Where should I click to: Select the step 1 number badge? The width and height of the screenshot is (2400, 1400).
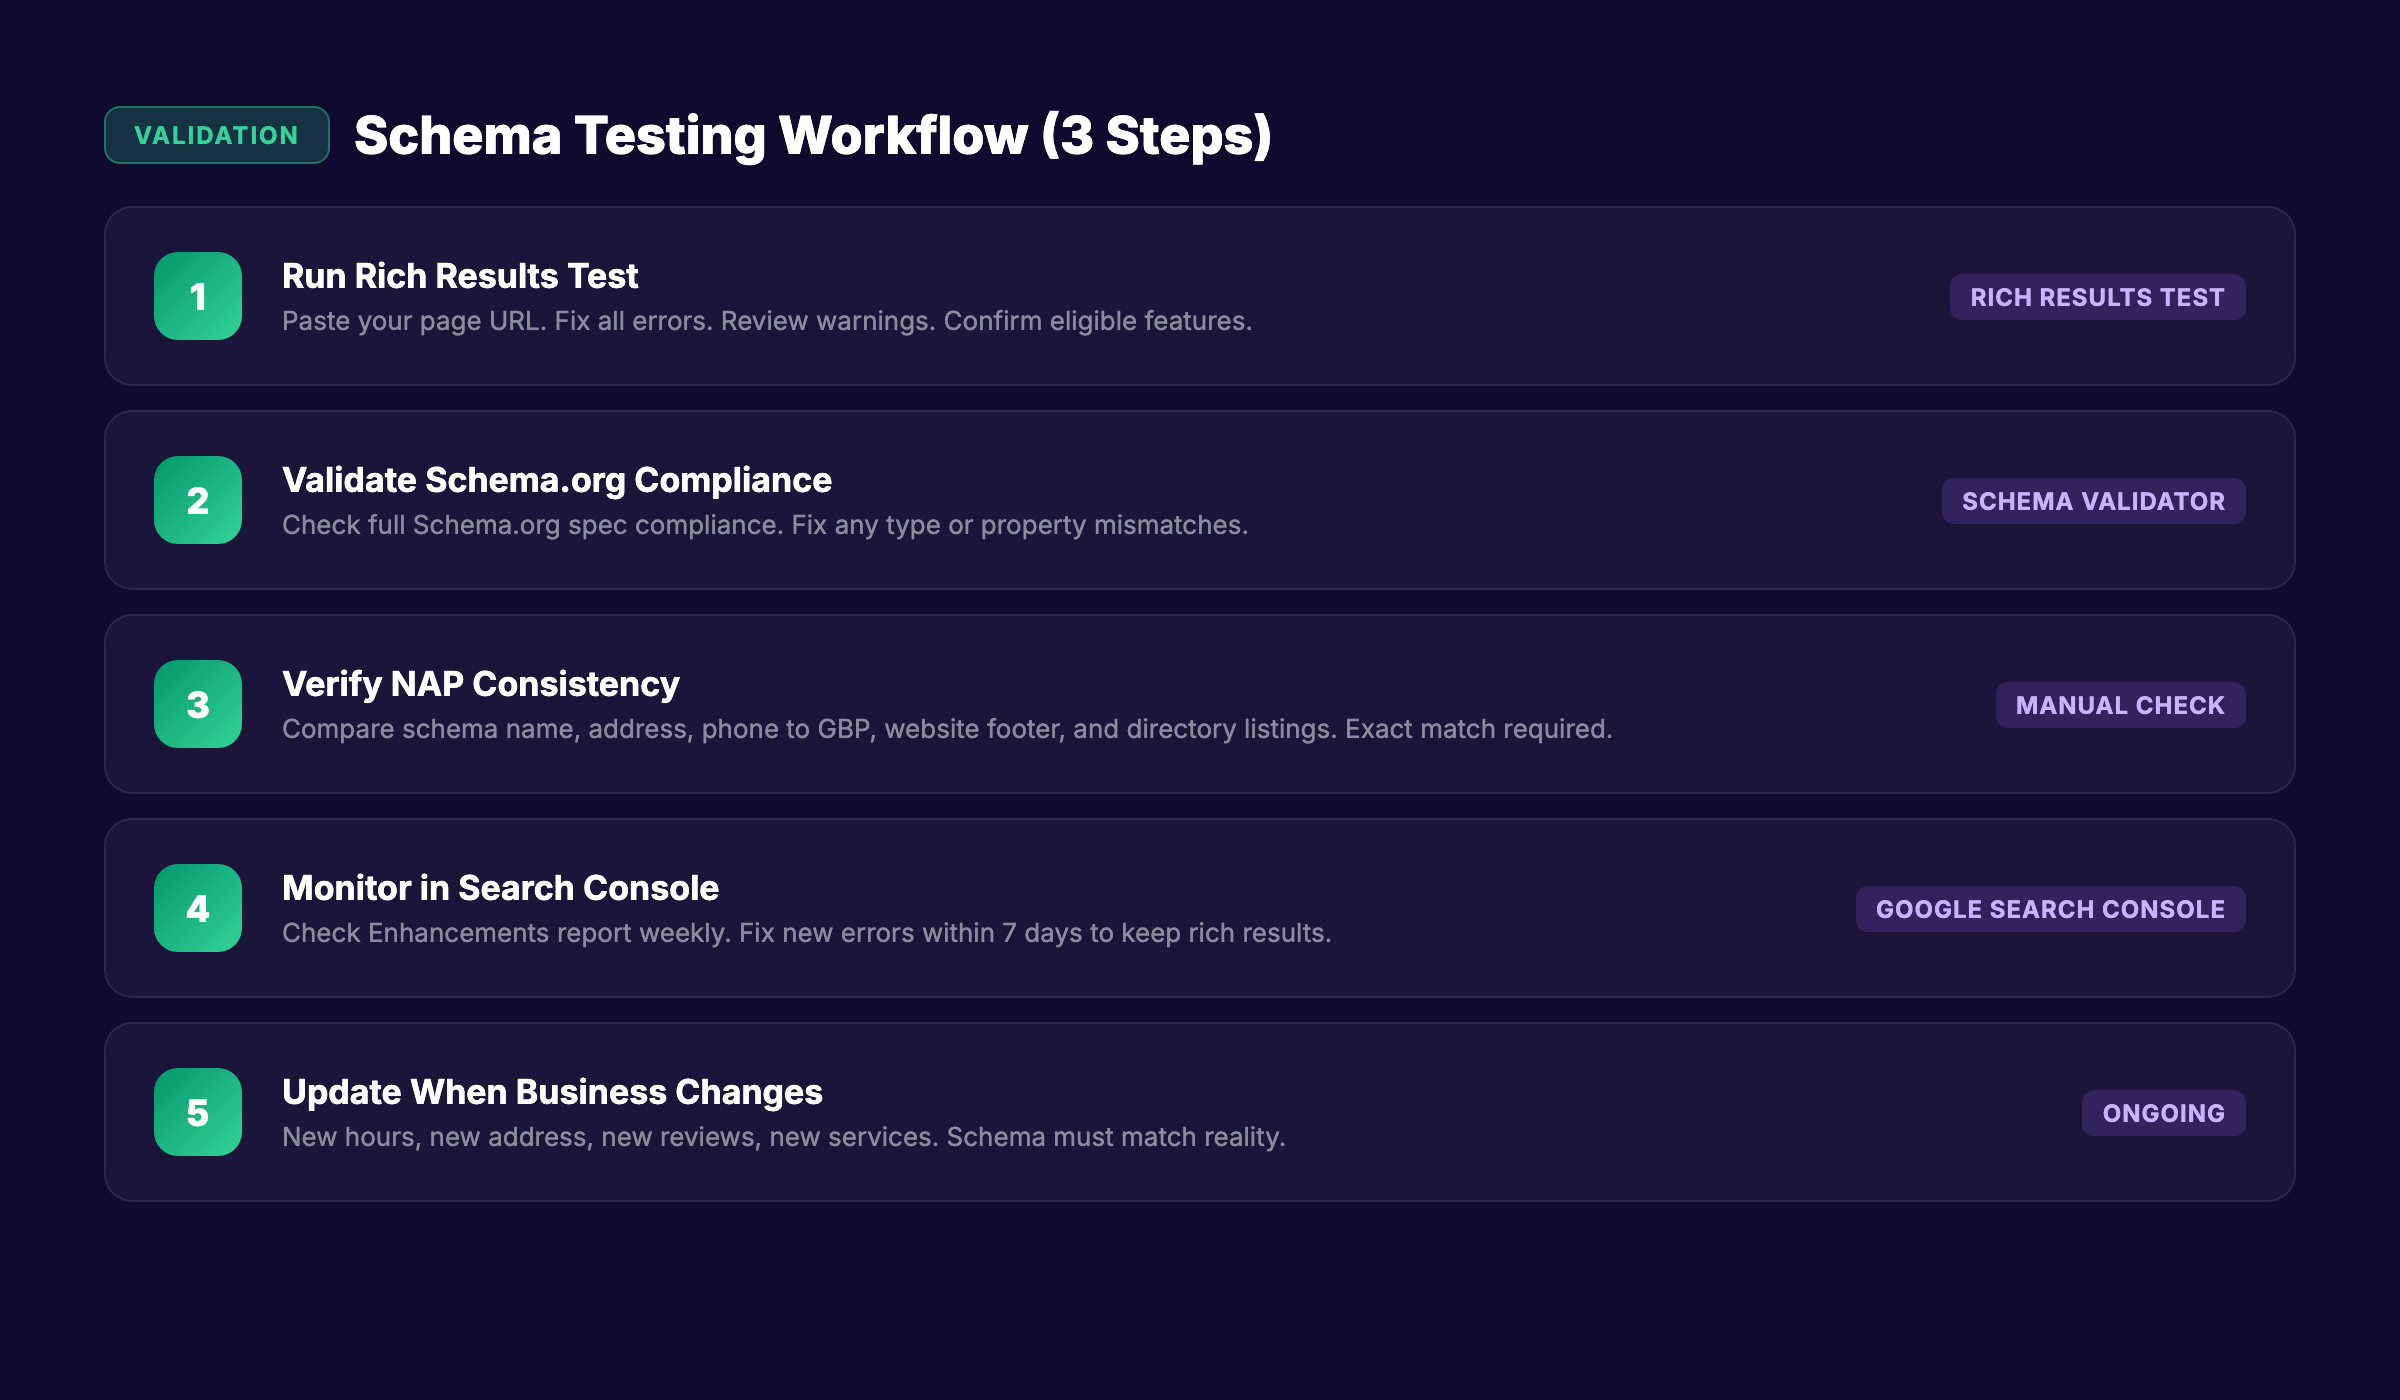(197, 297)
